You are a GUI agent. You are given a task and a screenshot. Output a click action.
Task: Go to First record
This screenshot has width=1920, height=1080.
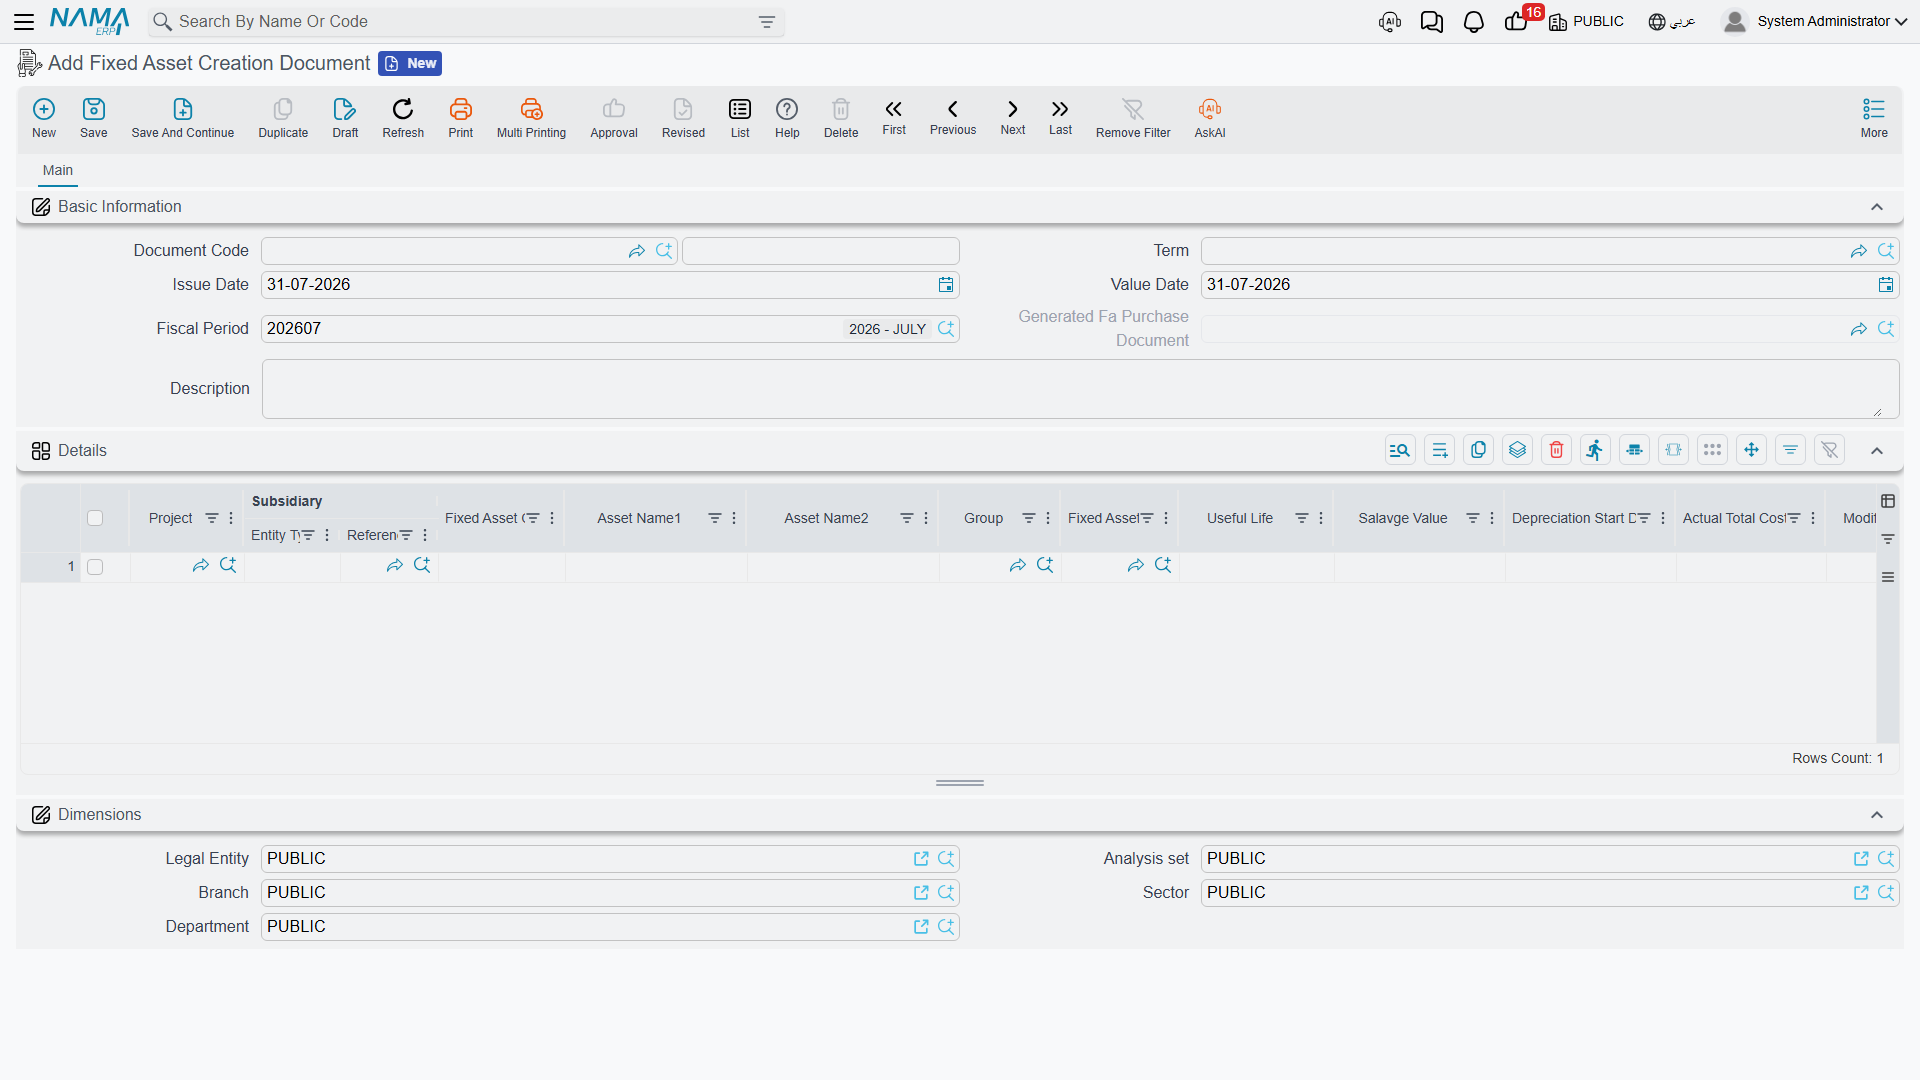894,117
